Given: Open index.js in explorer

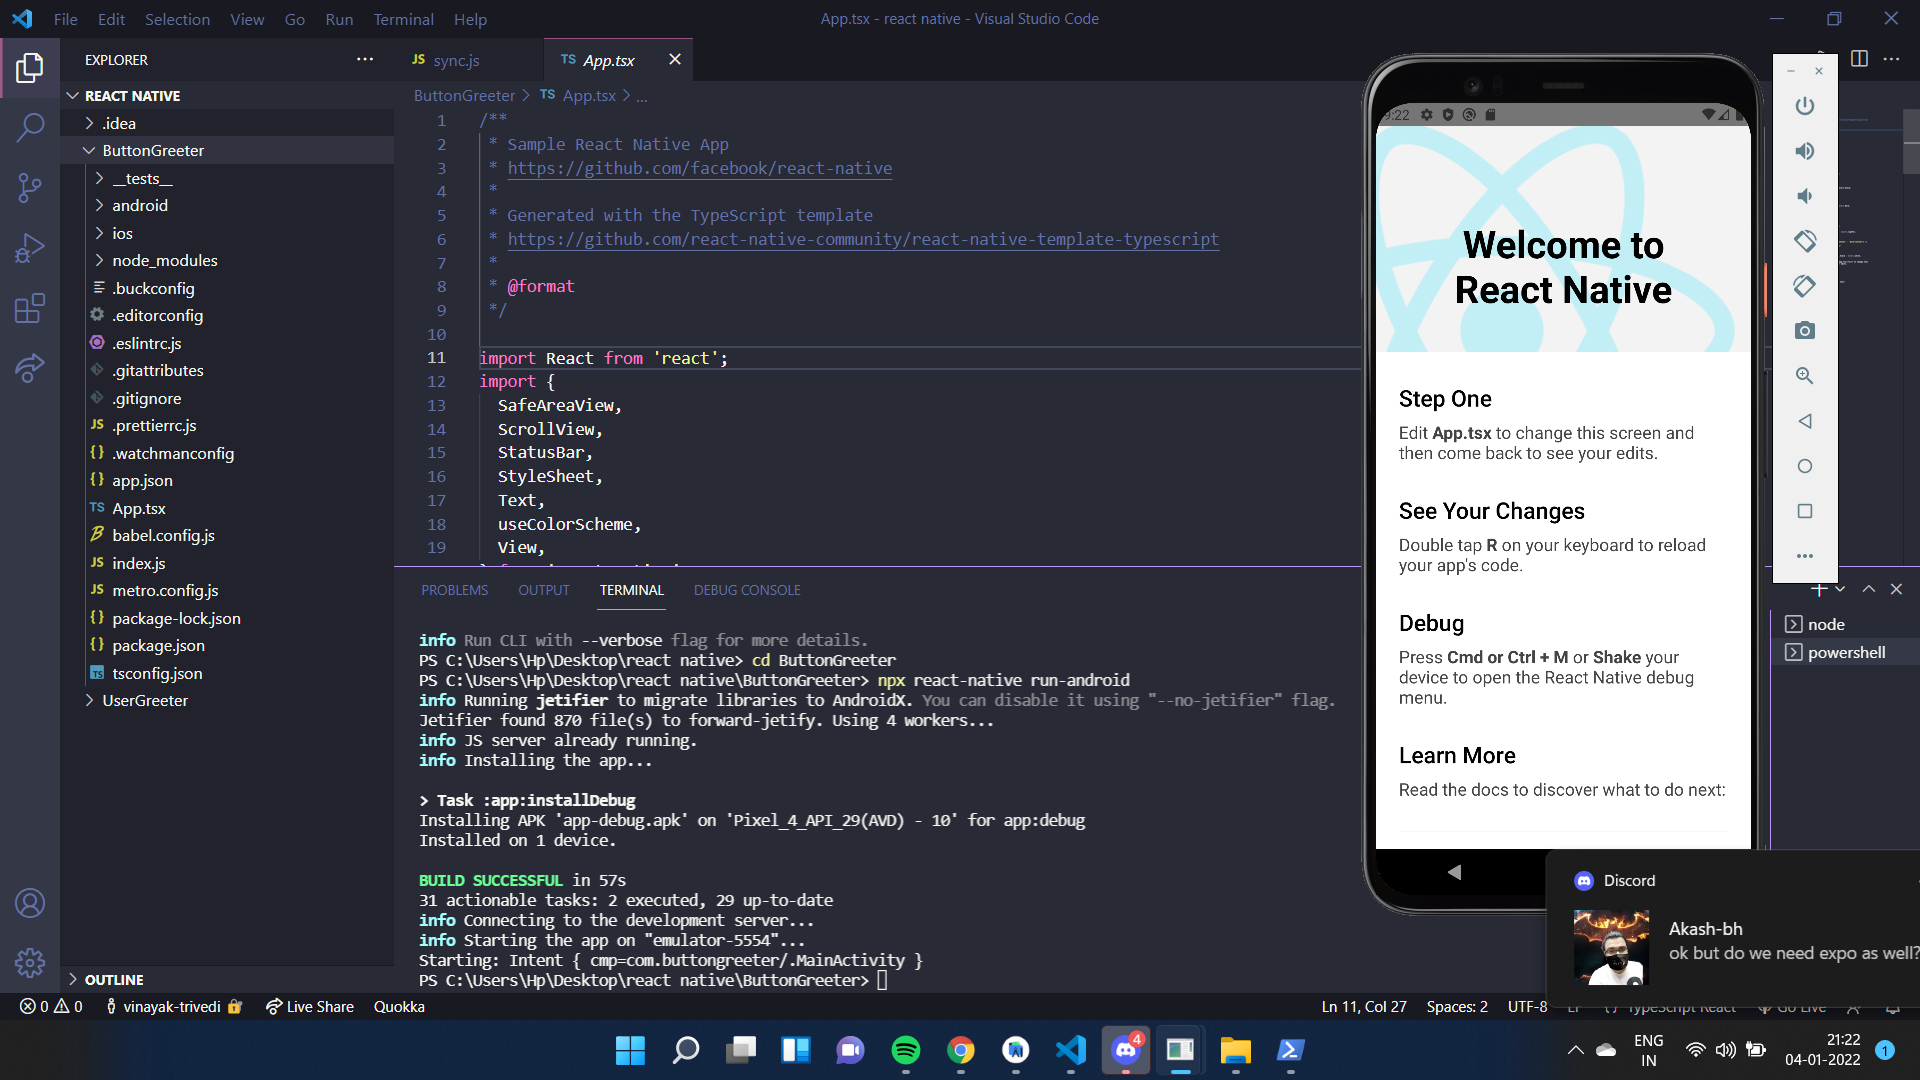Looking at the screenshot, I should (x=227, y=563).
